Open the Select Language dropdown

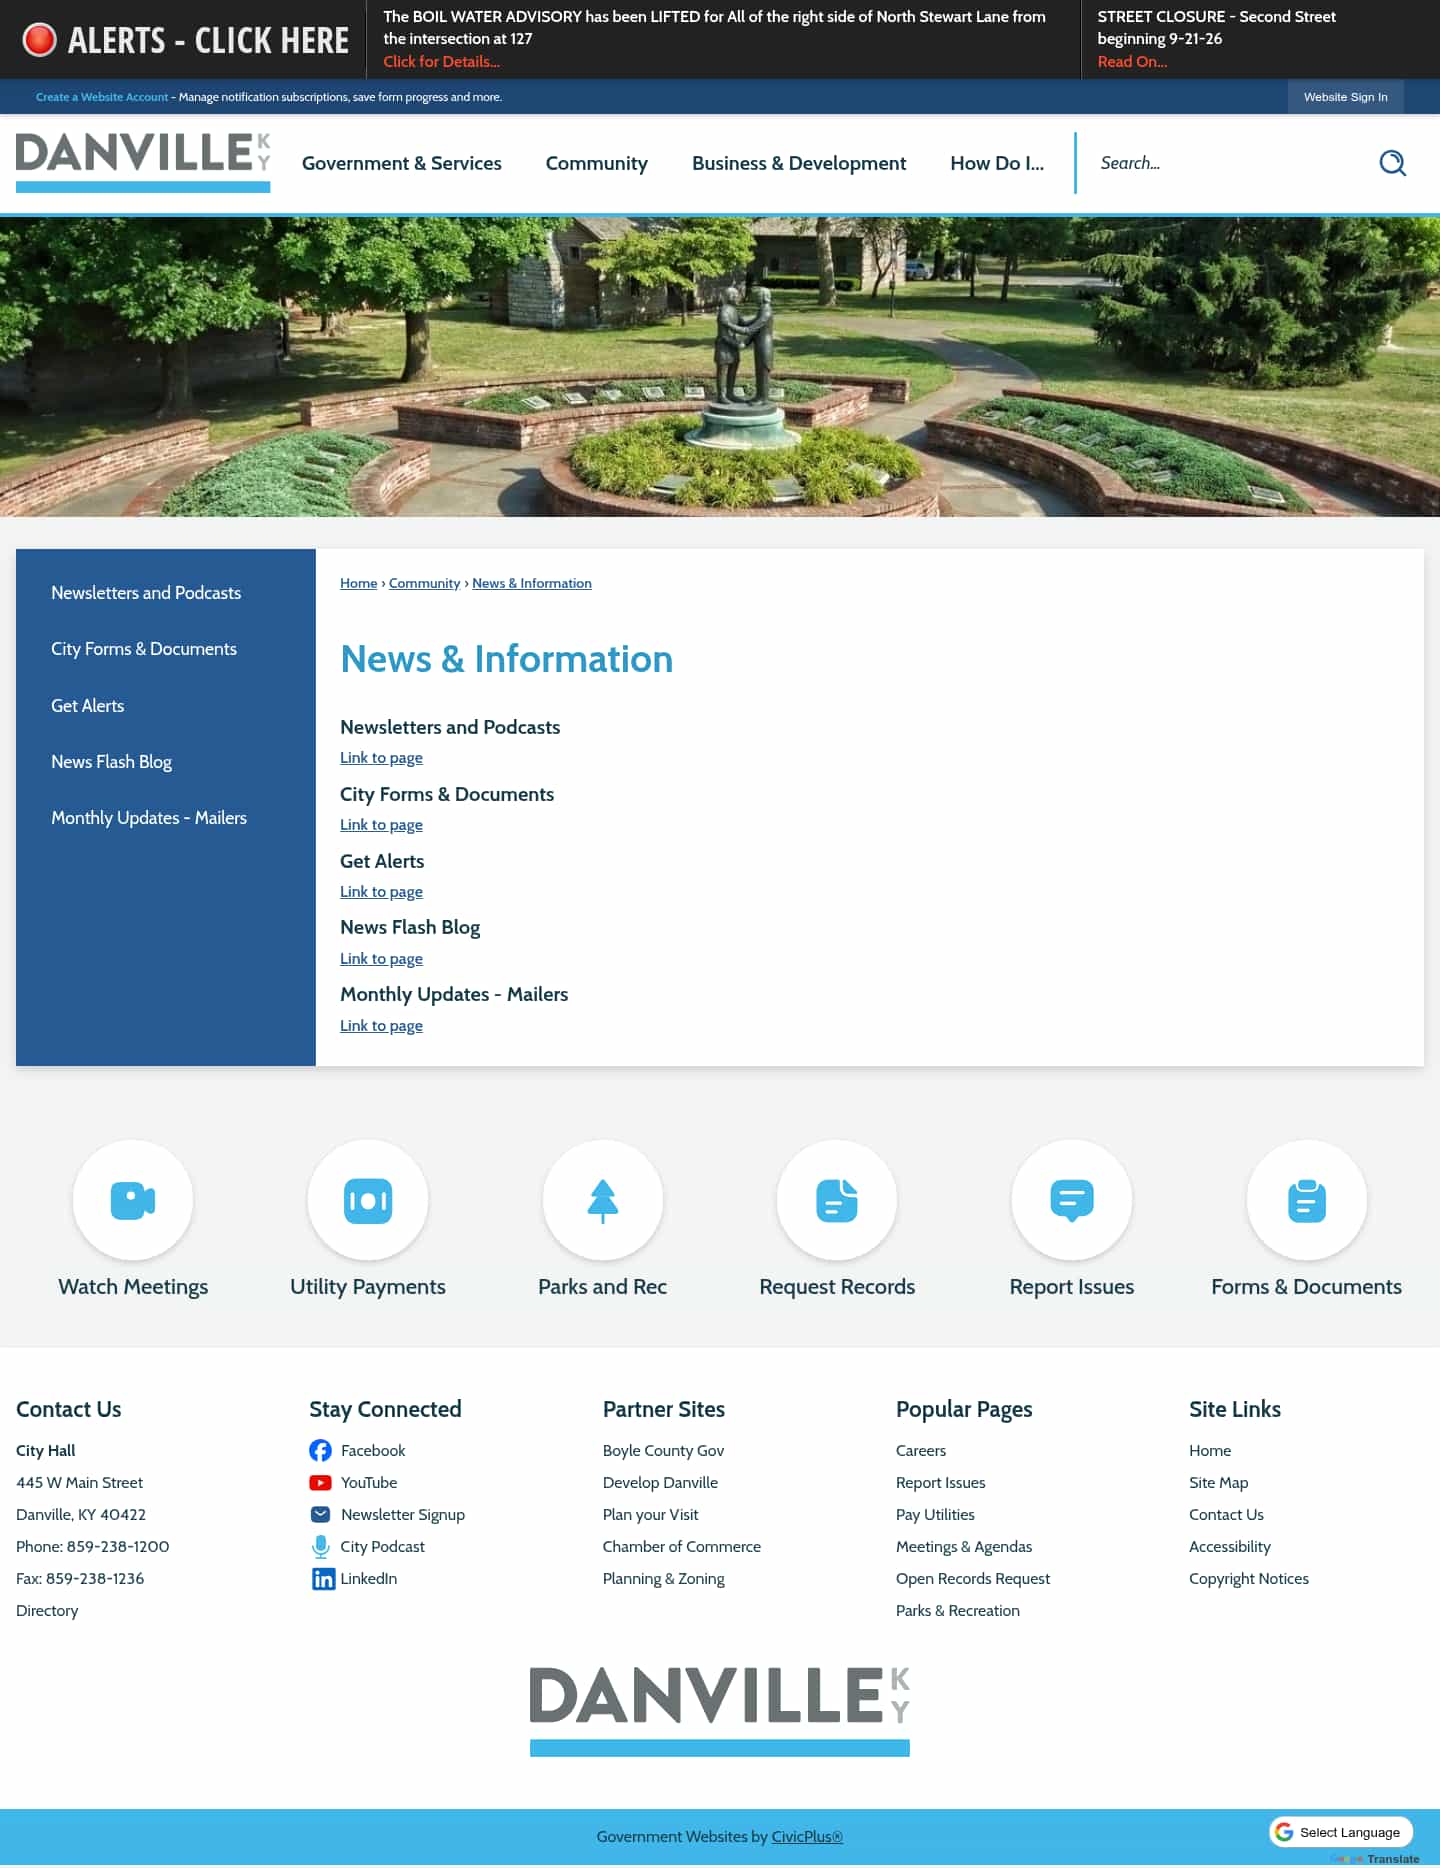click(x=1341, y=1832)
